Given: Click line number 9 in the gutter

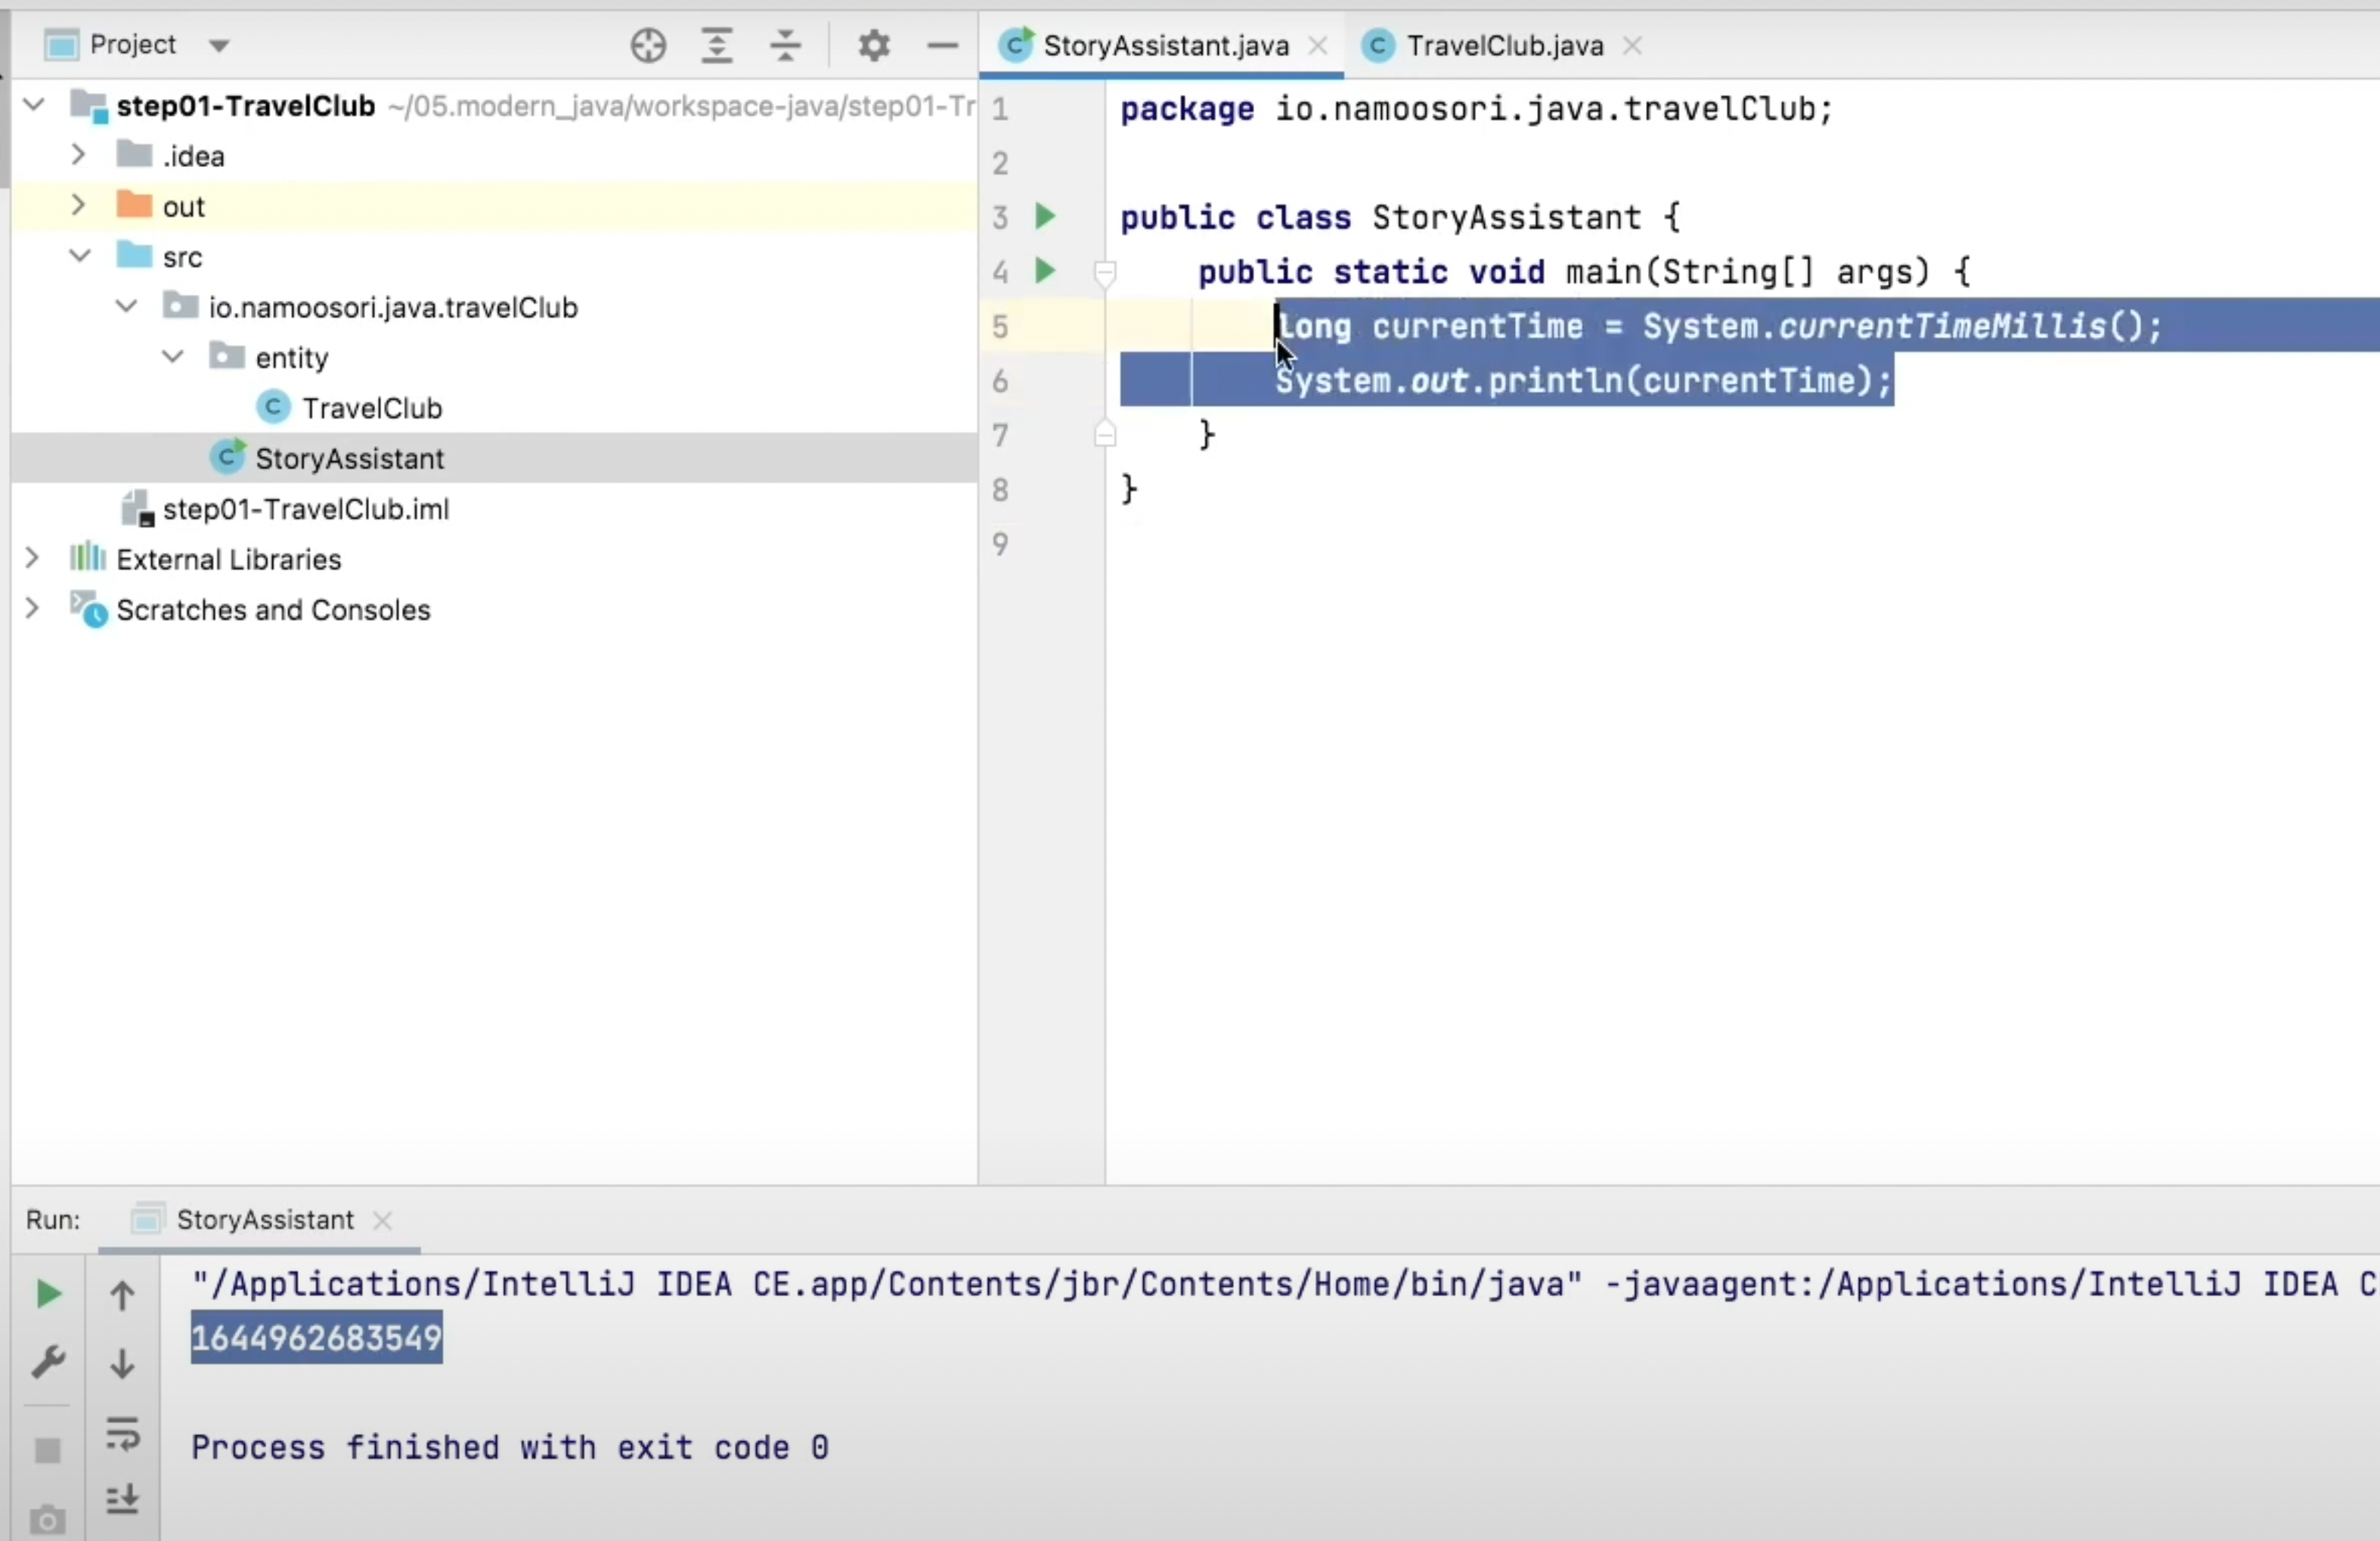Looking at the screenshot, I should tap(1000, 544).
